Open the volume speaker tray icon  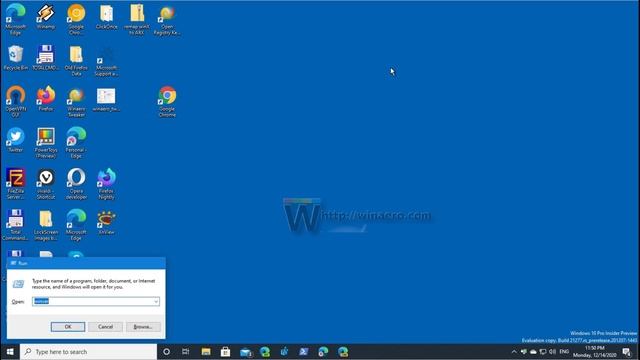point(553,351)
